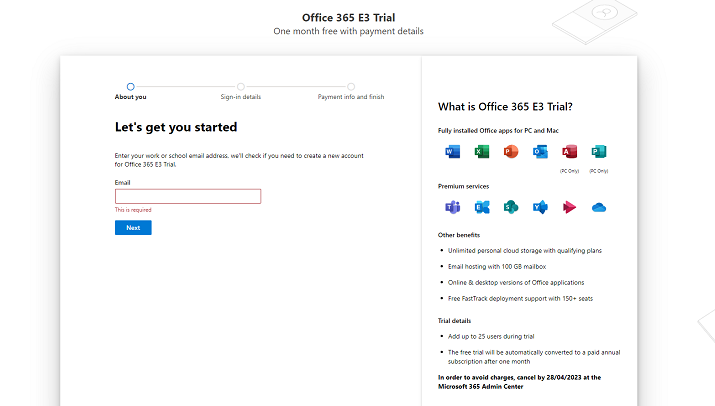The image size is (715, 406).
Task: Click the Publisher app icon
Action: [x=599, y=151]
